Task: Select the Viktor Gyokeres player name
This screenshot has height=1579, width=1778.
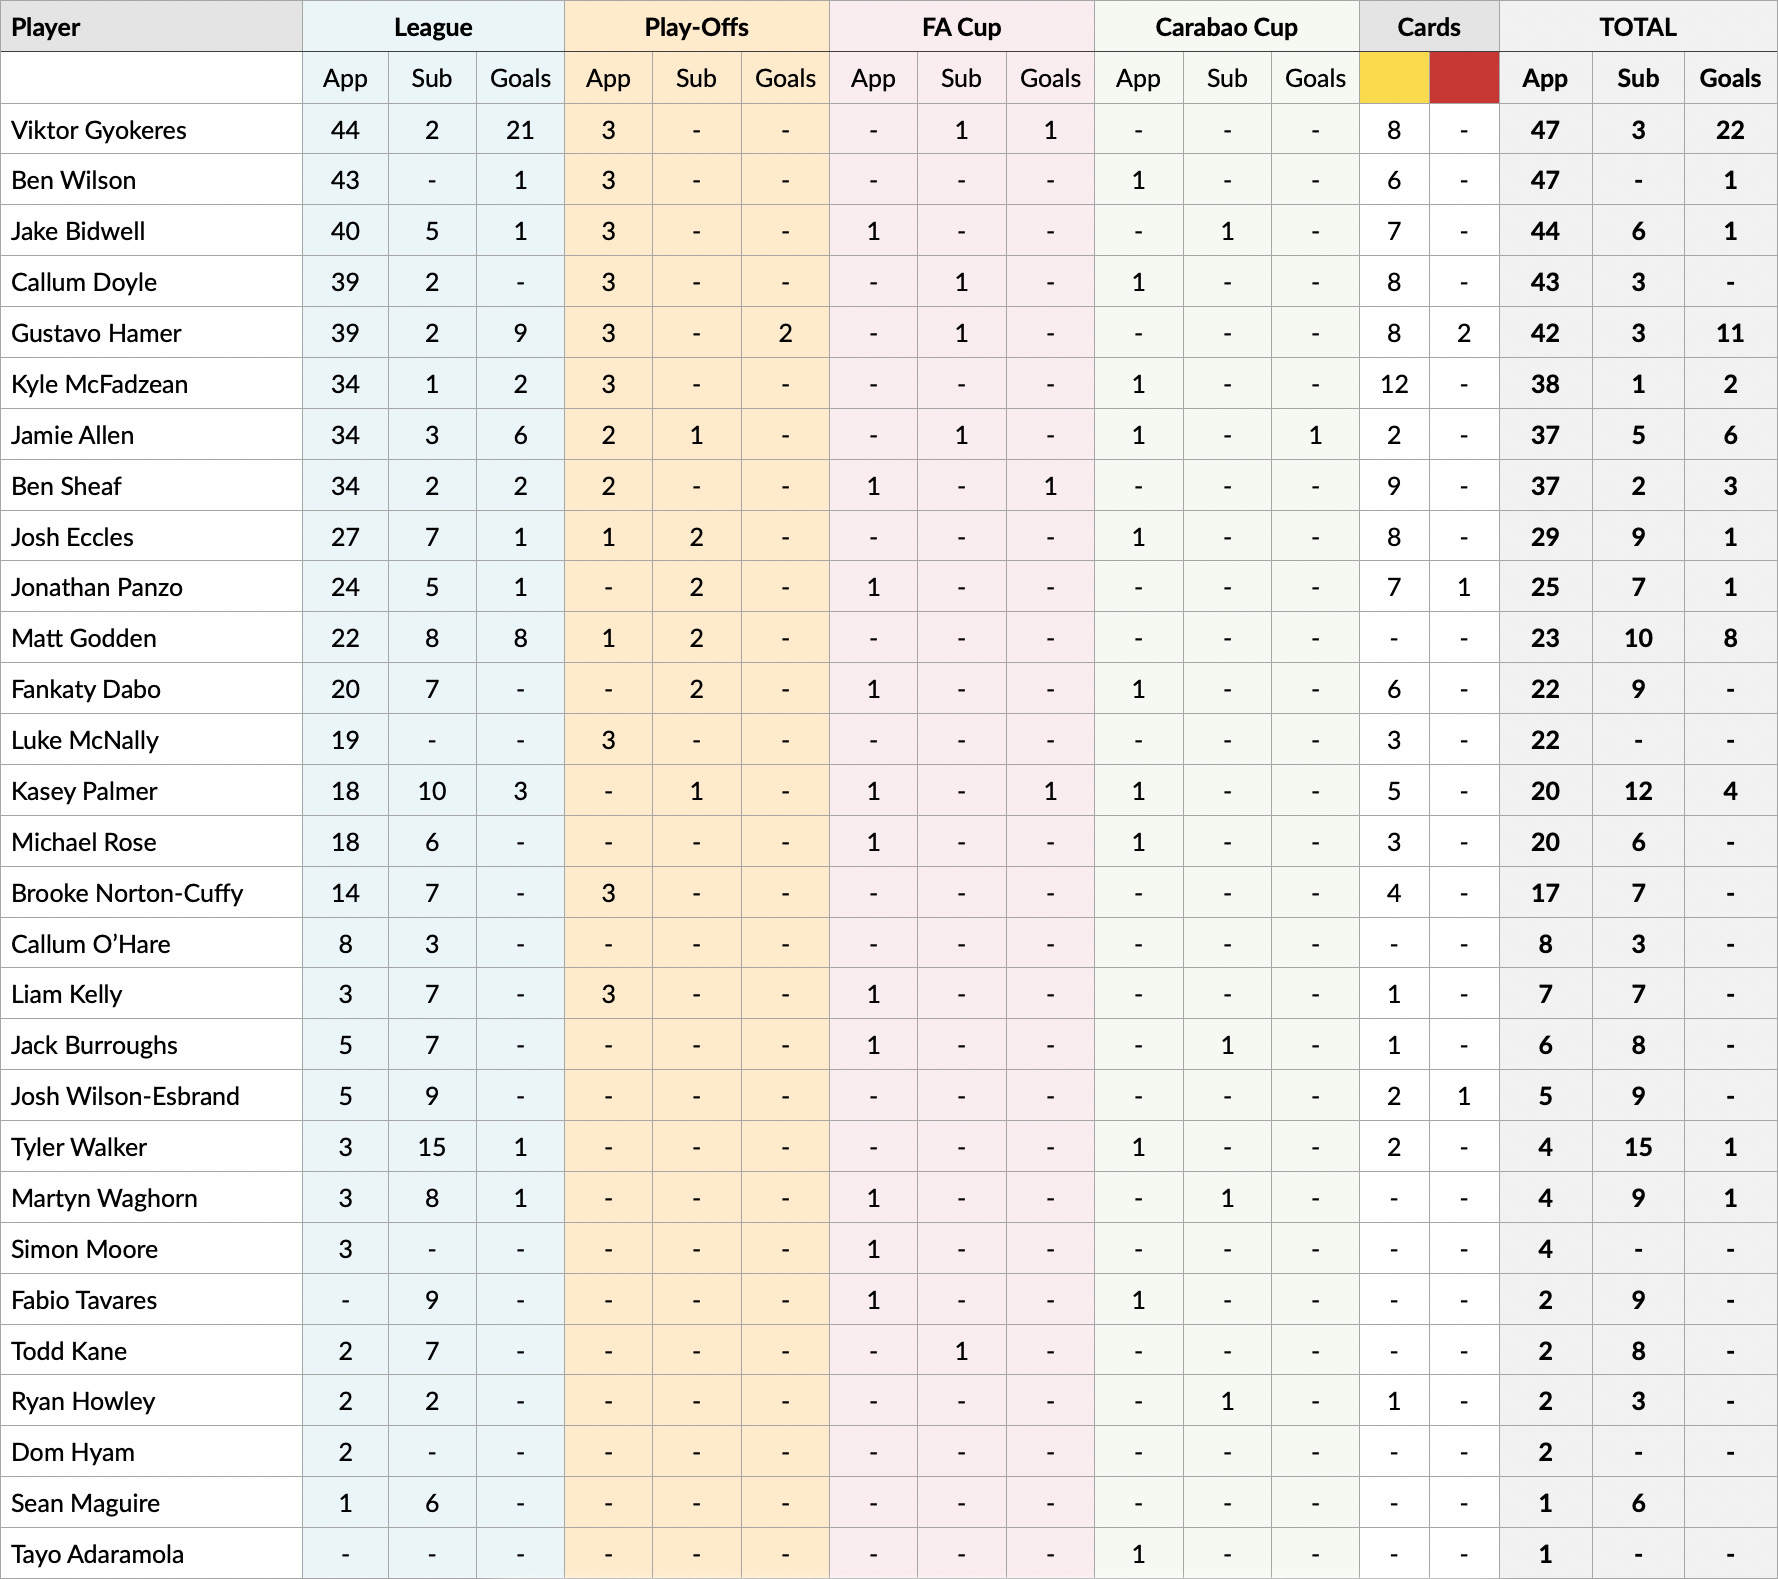Action: coord(99,130)
